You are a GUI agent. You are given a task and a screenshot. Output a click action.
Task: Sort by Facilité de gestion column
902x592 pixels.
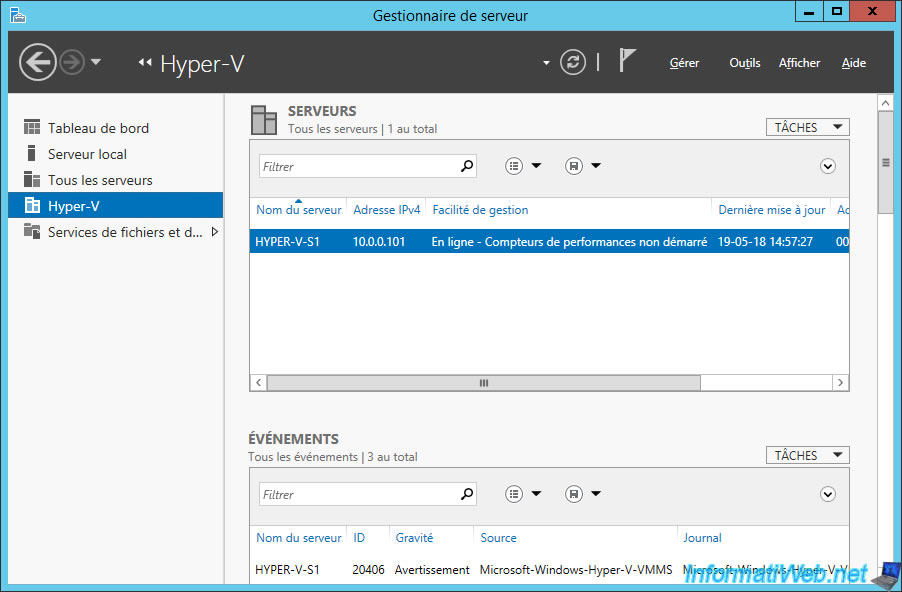click(568, 210)
